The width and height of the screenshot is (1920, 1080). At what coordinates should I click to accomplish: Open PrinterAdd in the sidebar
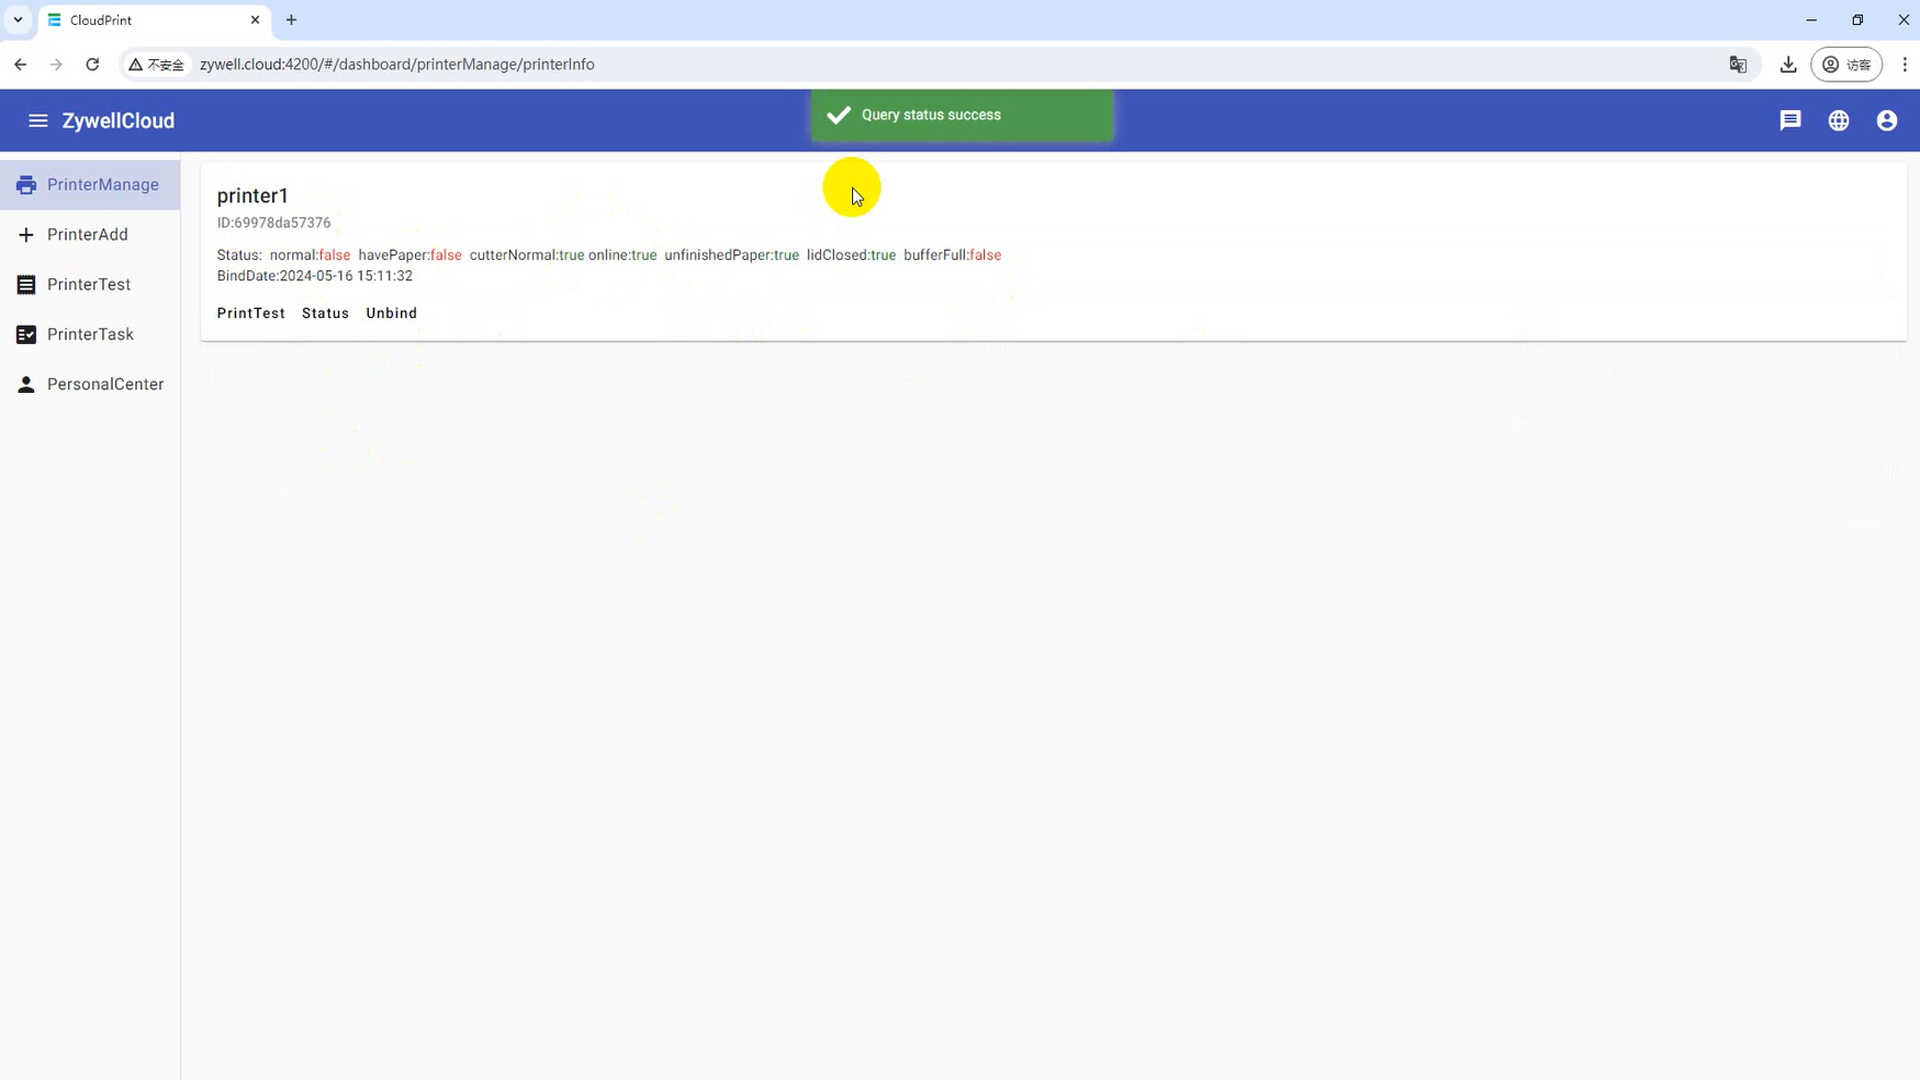87,235
